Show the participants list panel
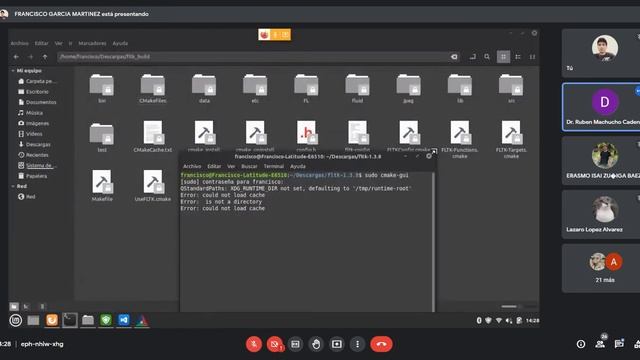 (x=600, y=344)
